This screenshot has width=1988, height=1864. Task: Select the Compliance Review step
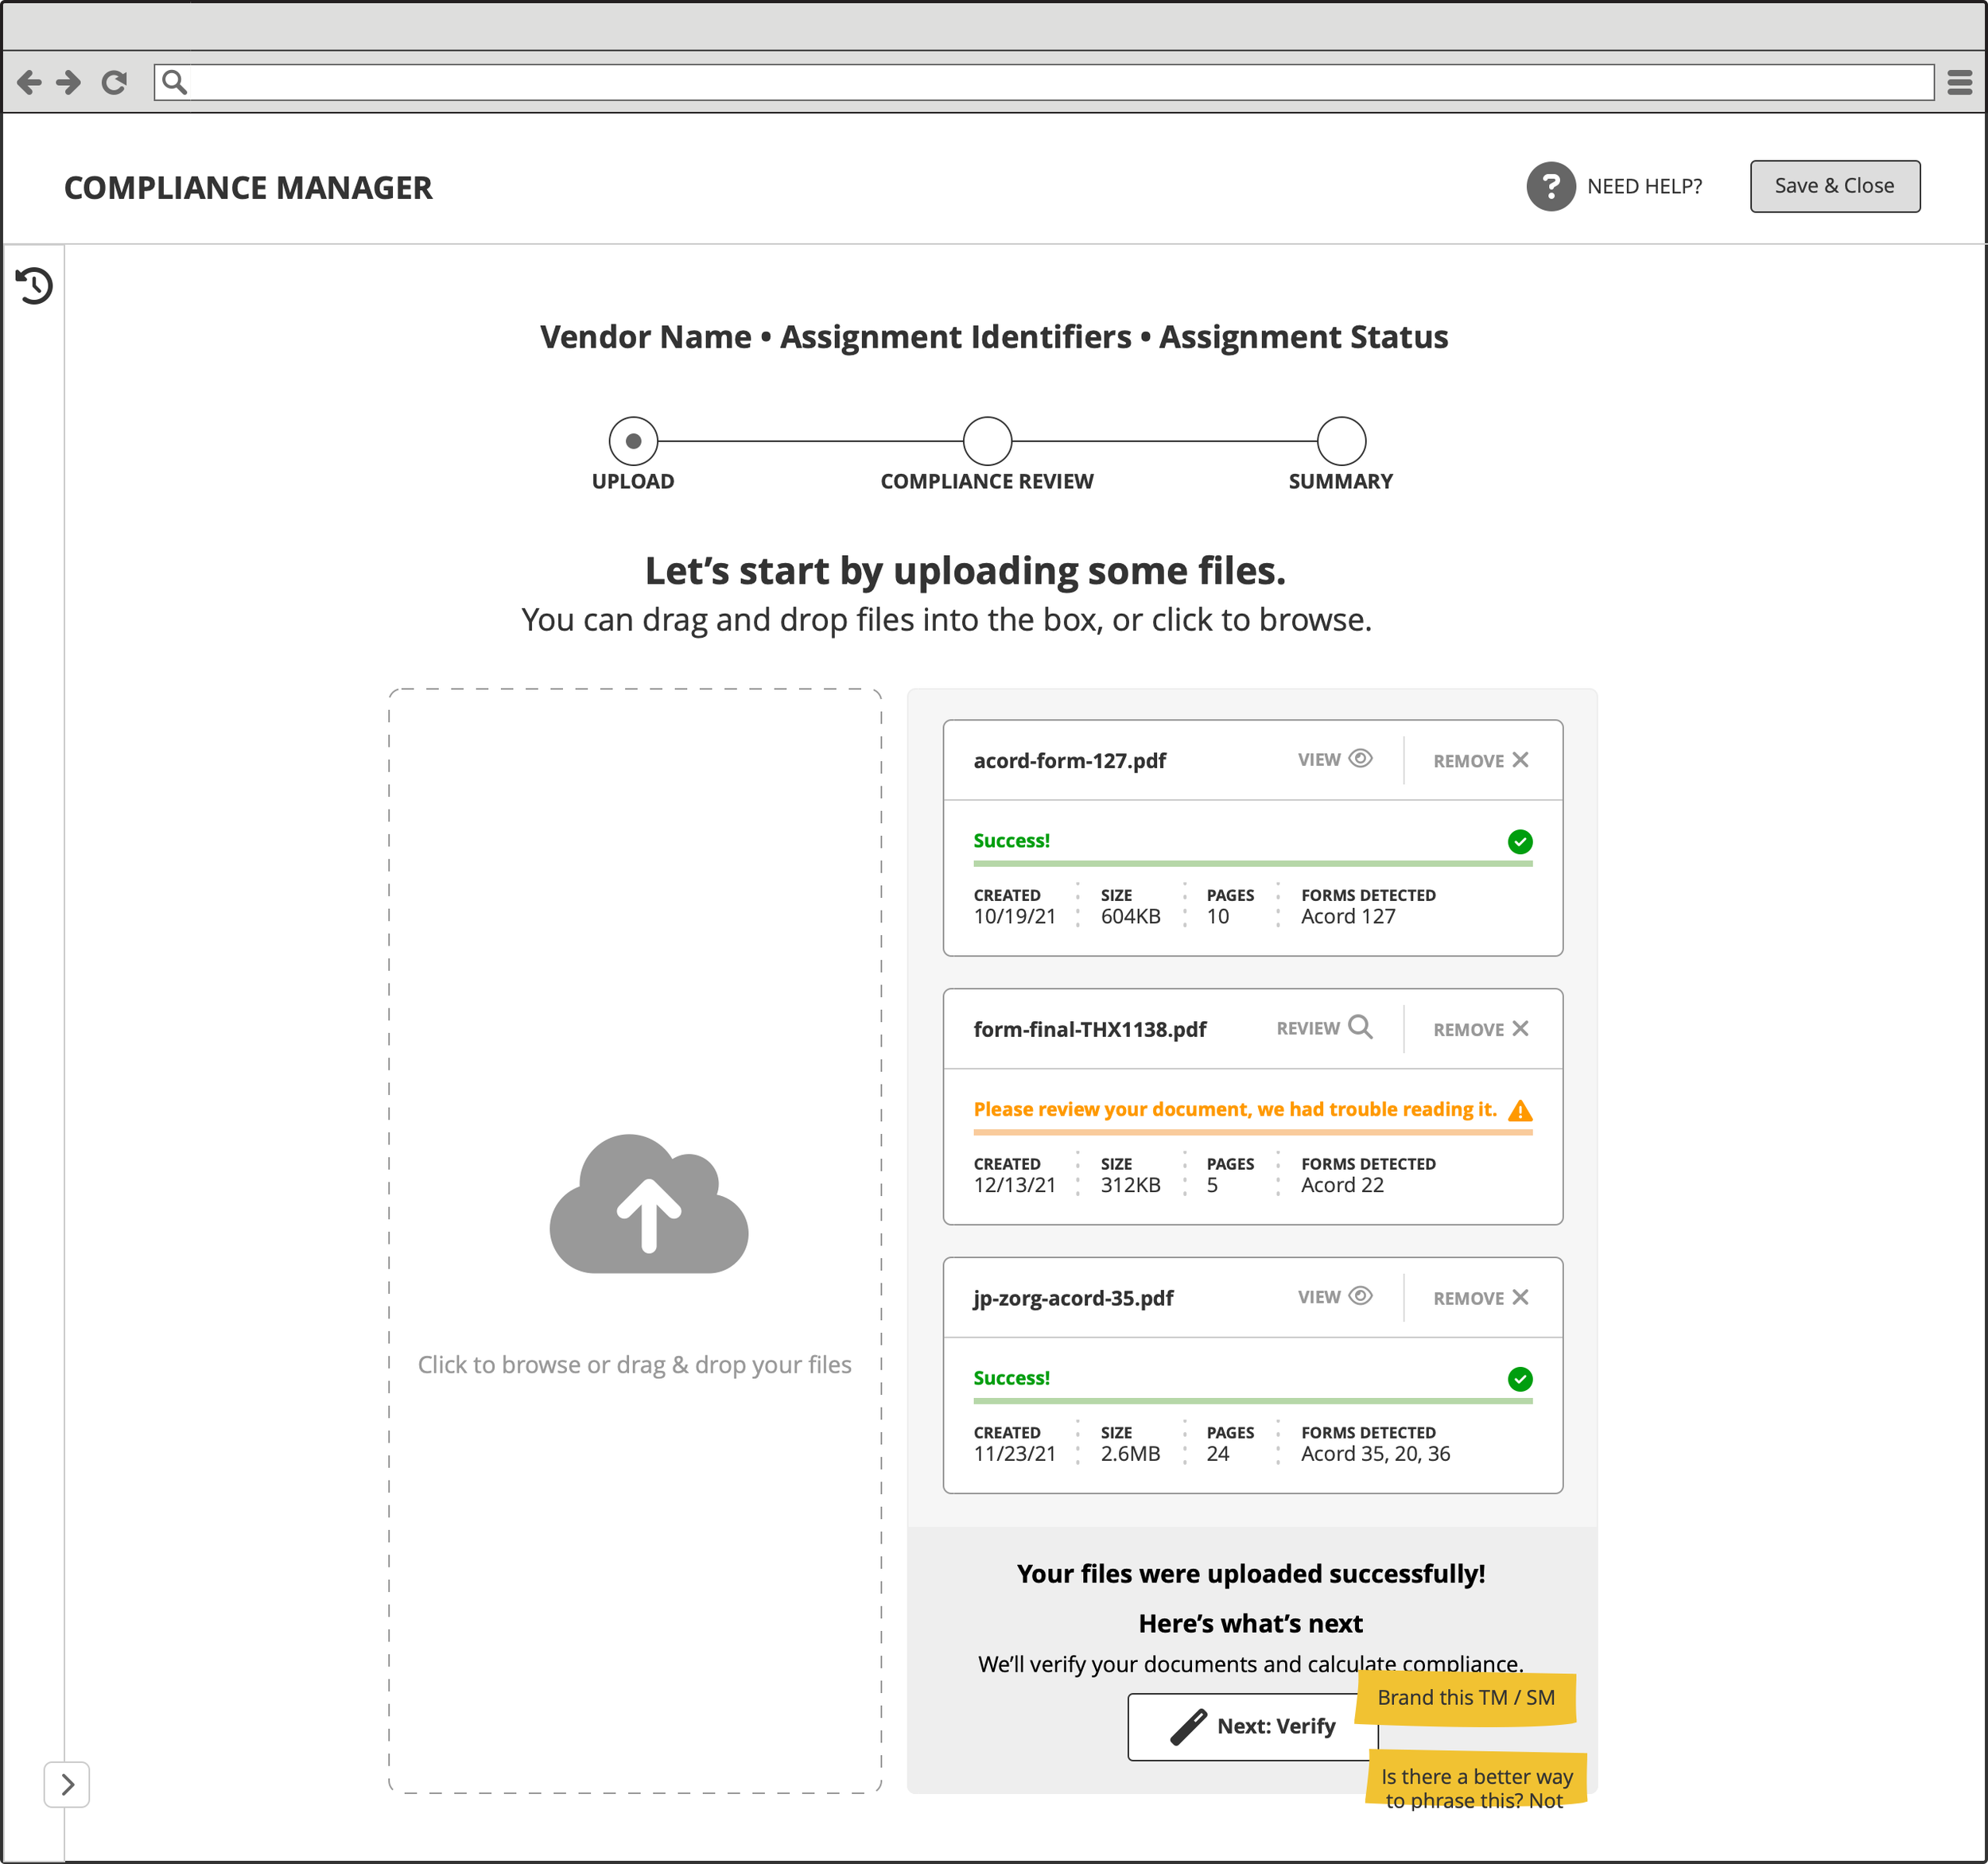click(986, 441)
